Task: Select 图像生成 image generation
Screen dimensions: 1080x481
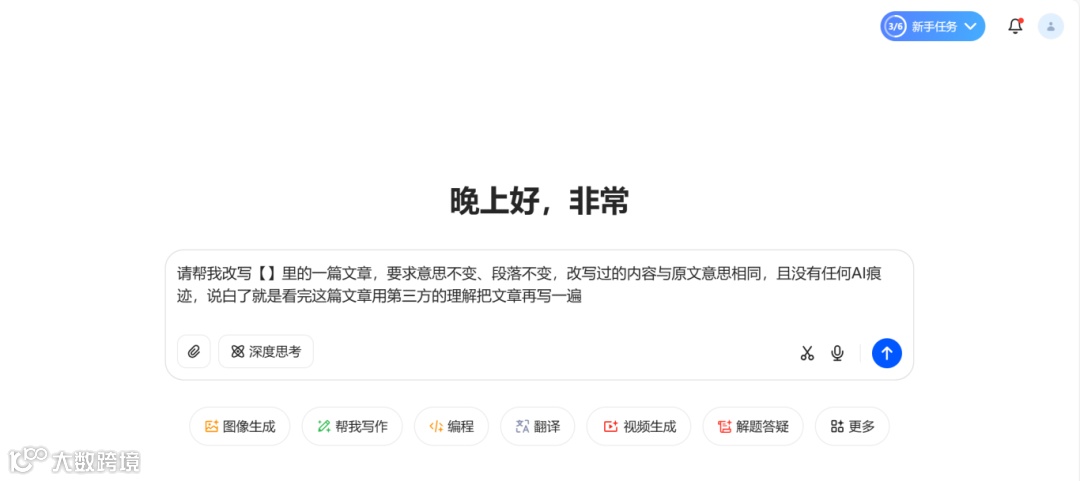Action: click(x=240, y=427)
